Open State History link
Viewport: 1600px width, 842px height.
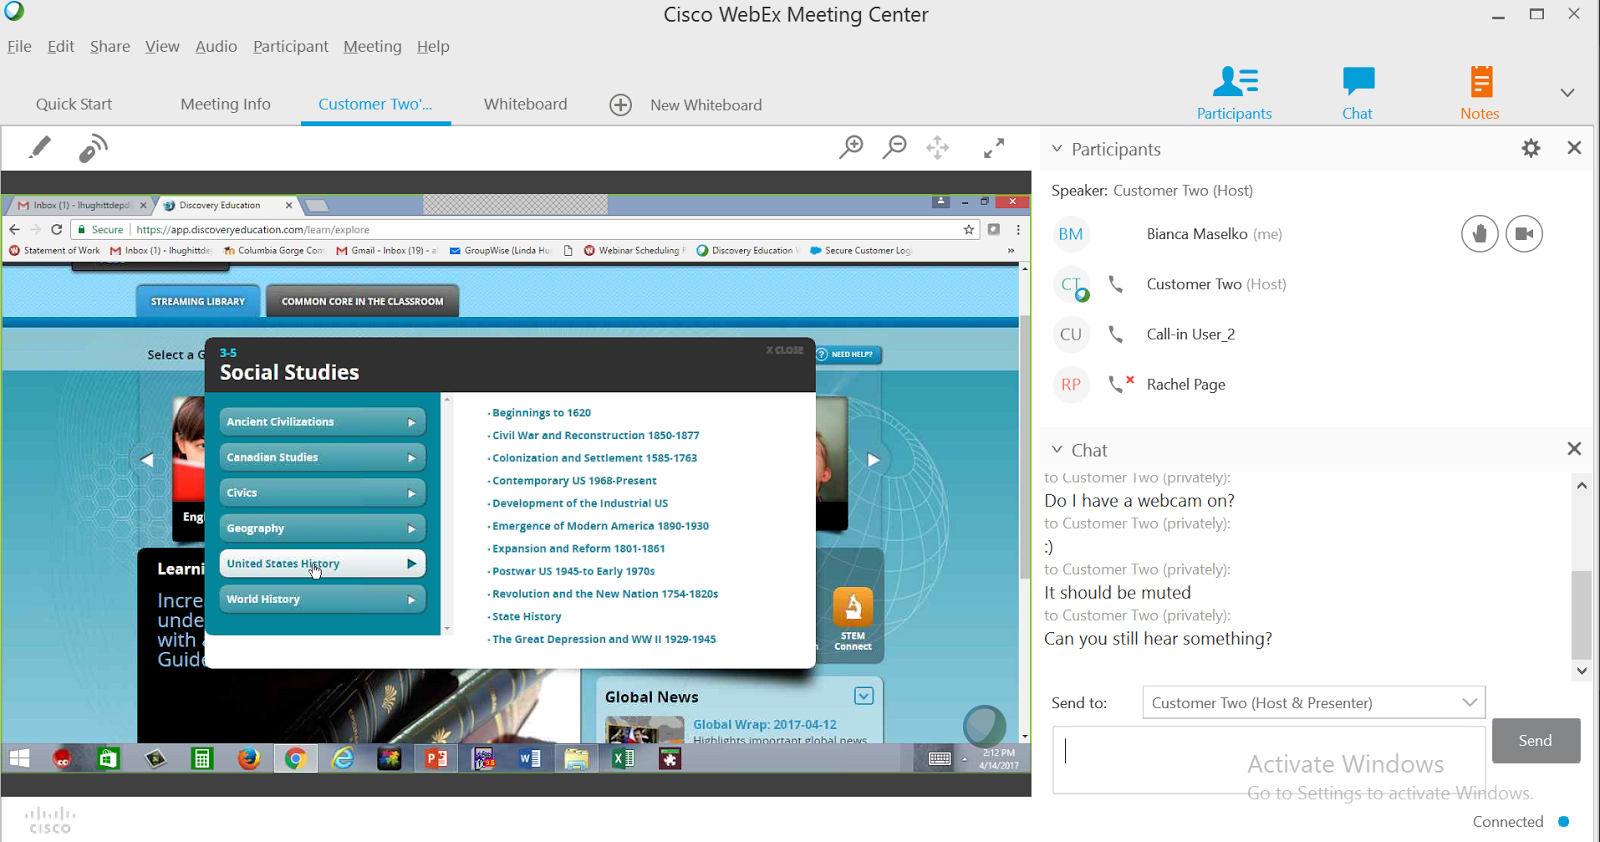(x=526, y=617)
